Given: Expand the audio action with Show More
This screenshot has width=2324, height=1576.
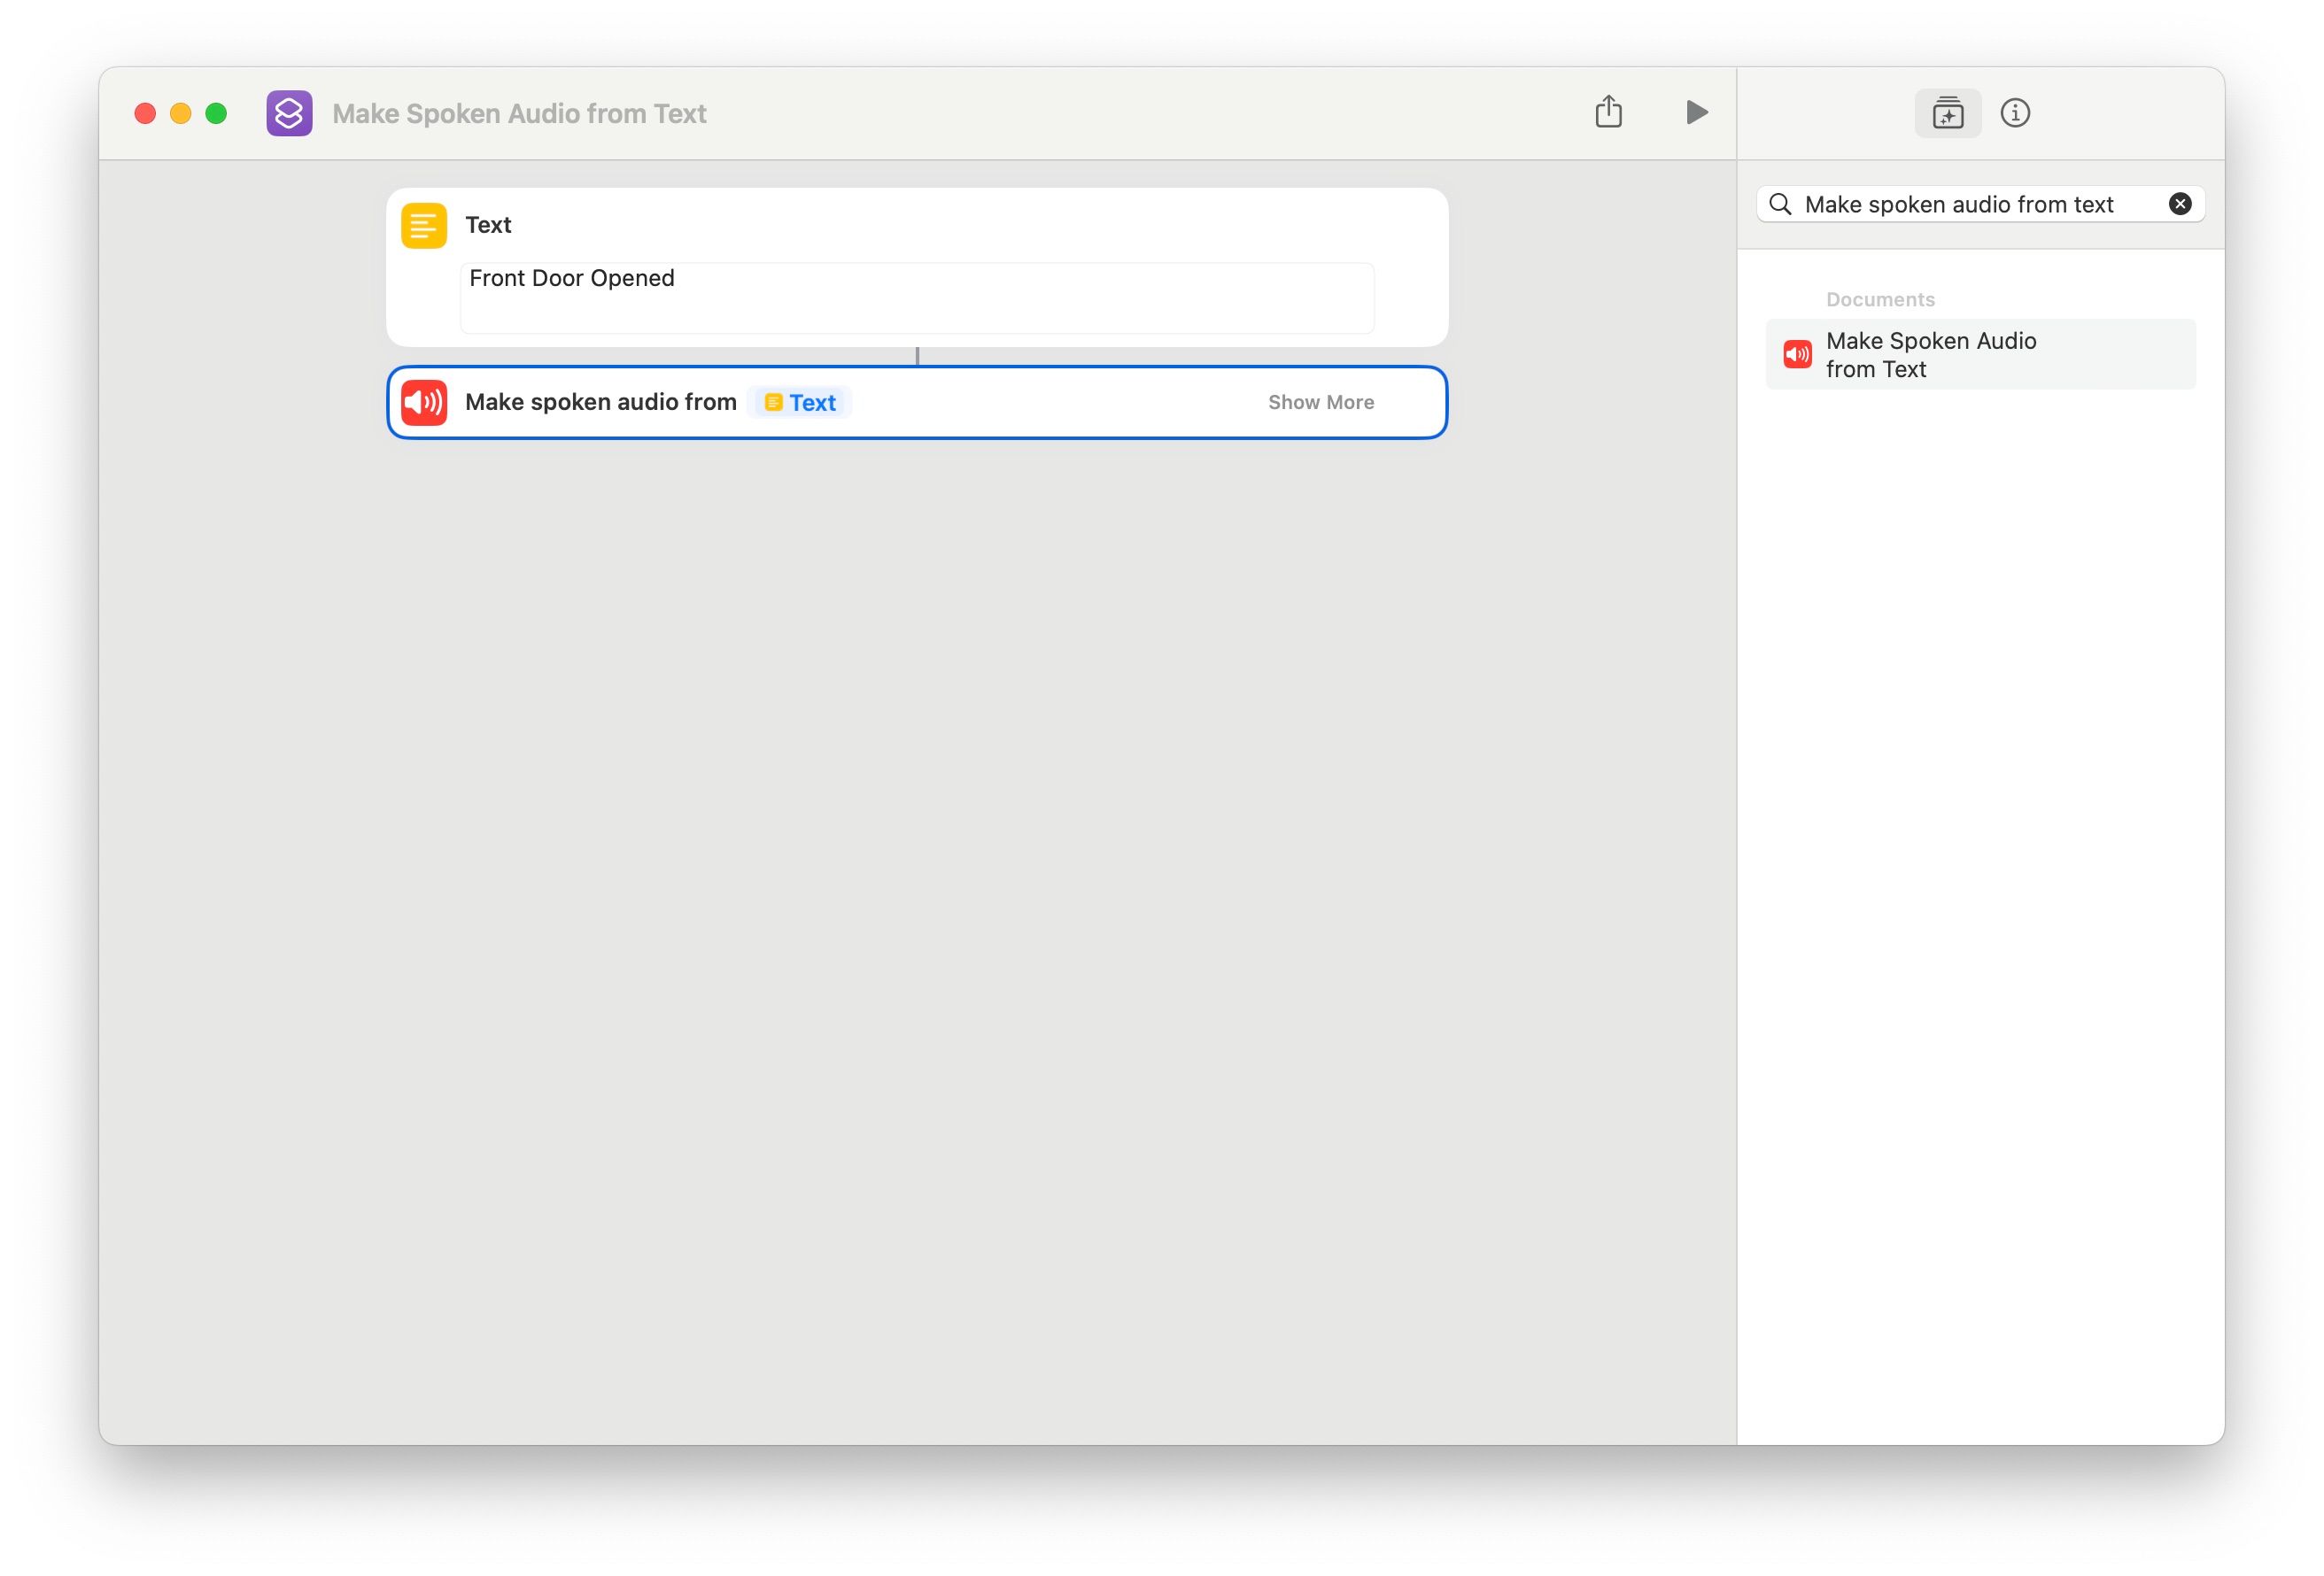Looking at the screenshot, I should (x=1321, y=402).
